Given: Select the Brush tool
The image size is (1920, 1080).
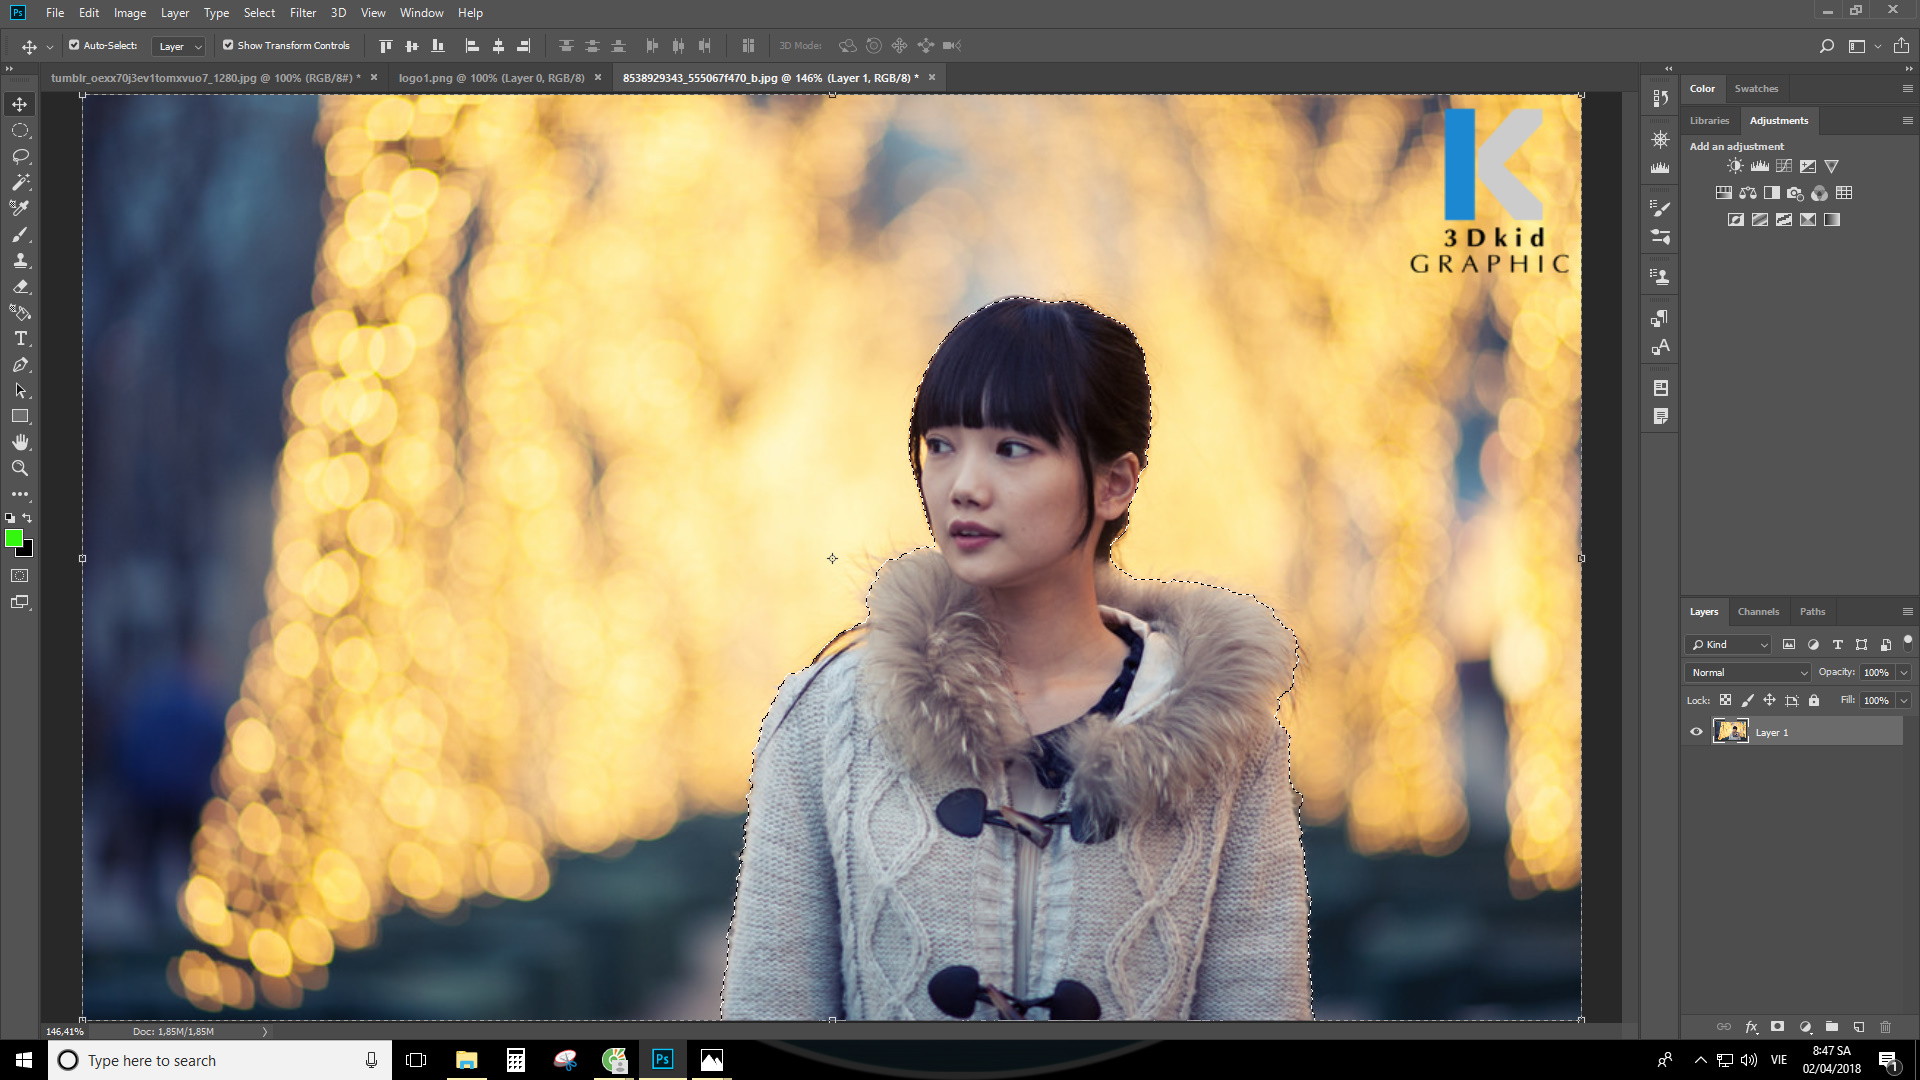Looking at the screenshot, I should tap(20, 235).
